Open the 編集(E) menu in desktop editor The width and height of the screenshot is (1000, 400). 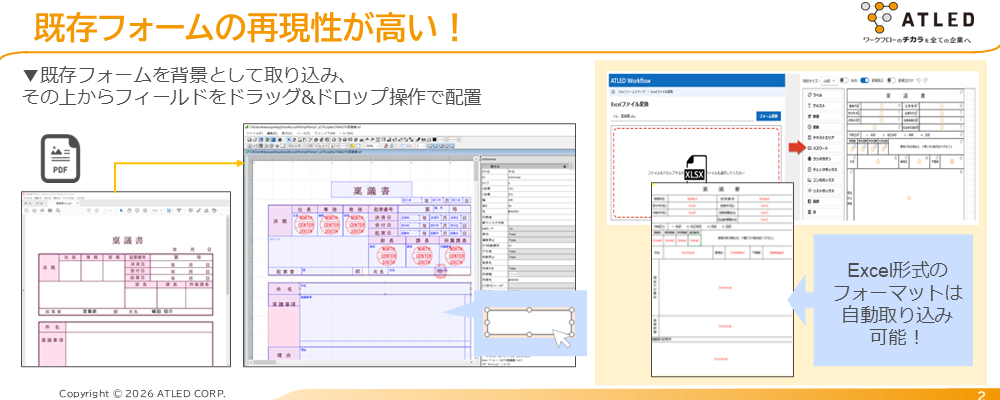[272, 133]
